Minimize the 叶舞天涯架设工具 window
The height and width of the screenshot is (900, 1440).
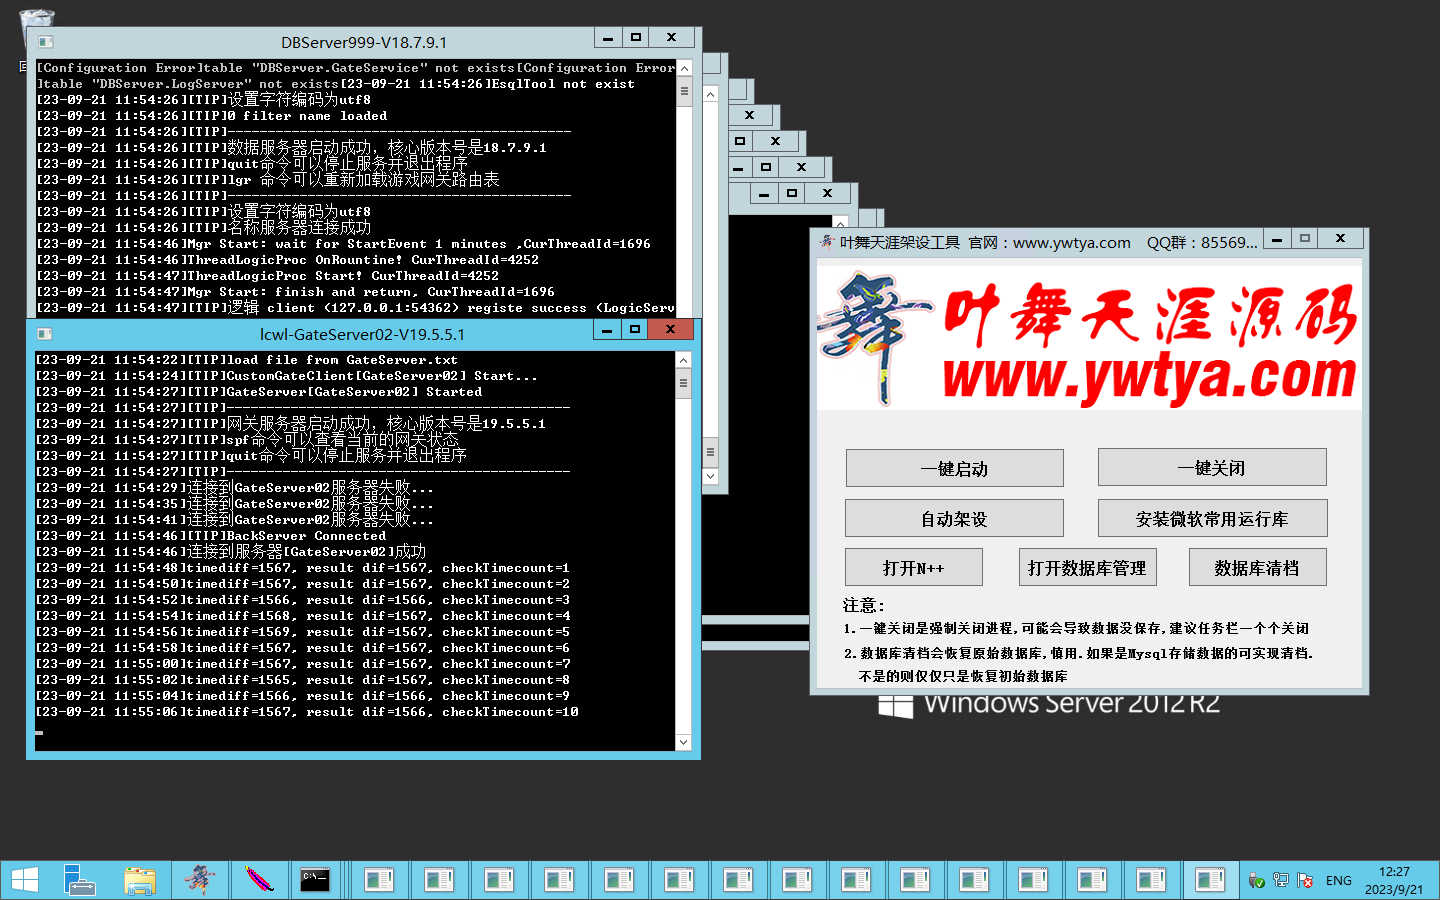[x=1277, y=239]
